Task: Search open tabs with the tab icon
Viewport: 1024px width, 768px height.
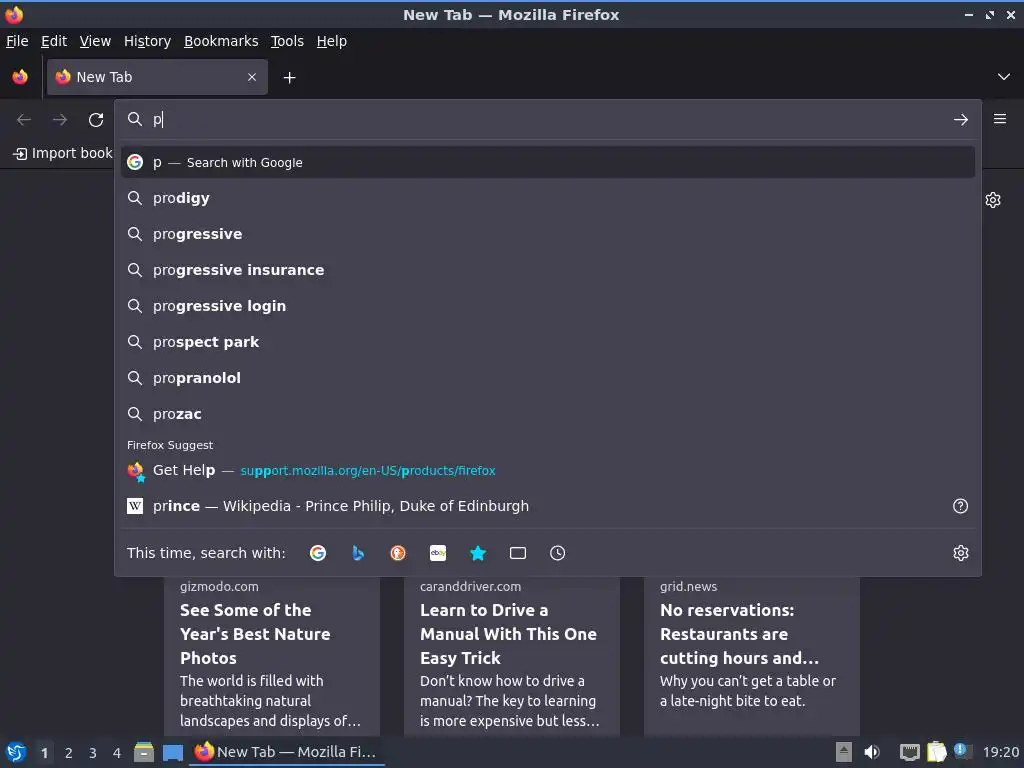Action: 518,553
